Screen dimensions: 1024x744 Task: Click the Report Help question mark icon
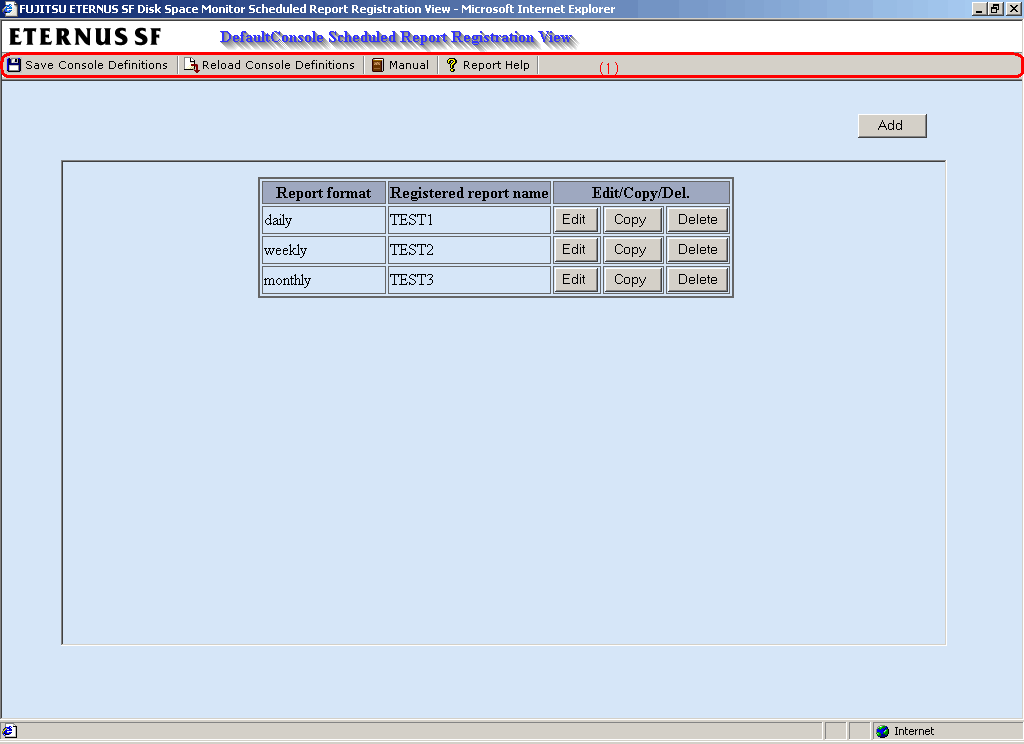coord(451,65)
